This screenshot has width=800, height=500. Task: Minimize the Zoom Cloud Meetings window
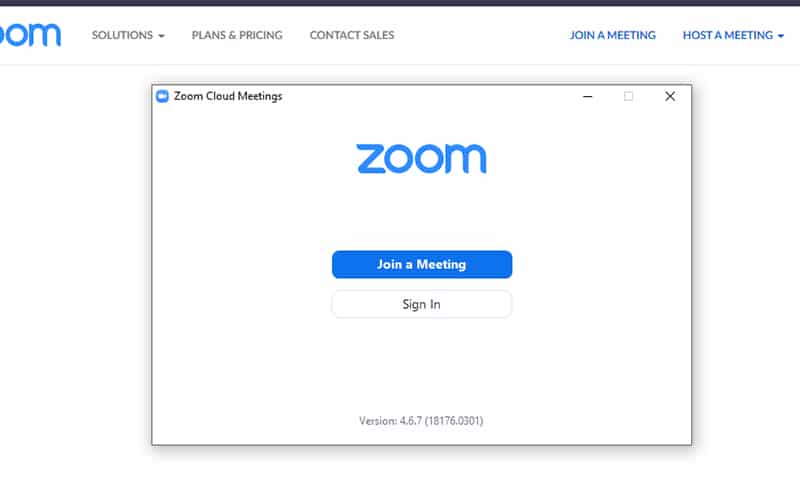click(x=588, y=96)
